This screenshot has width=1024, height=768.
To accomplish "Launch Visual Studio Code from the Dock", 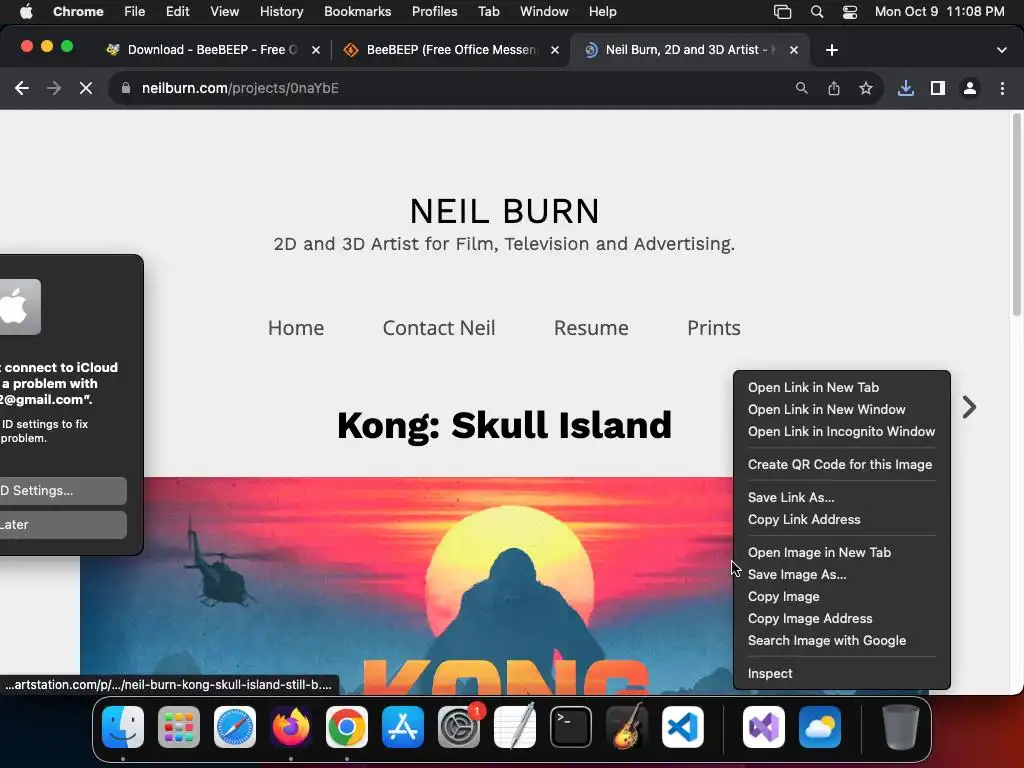I will [682, 727].
